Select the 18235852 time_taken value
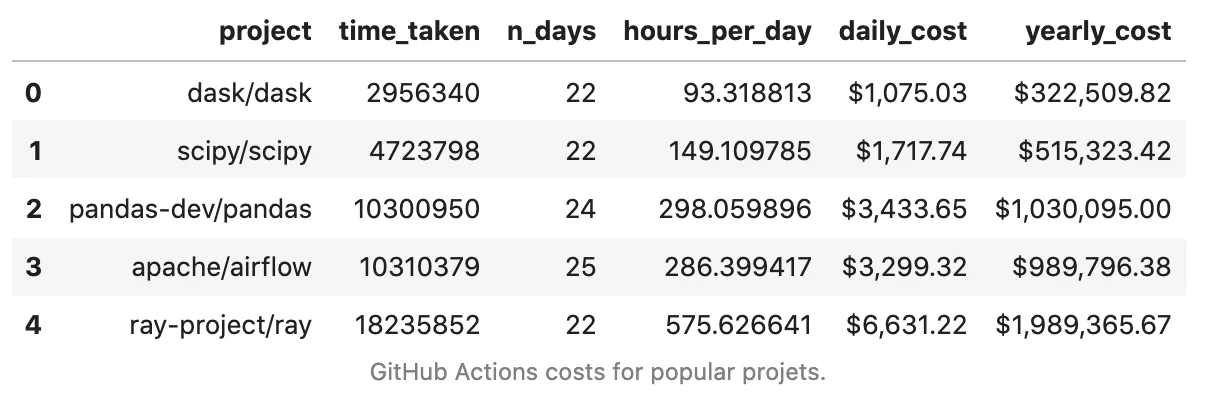The height and width of the screenshot is (400, 1208). coord(417,325)
